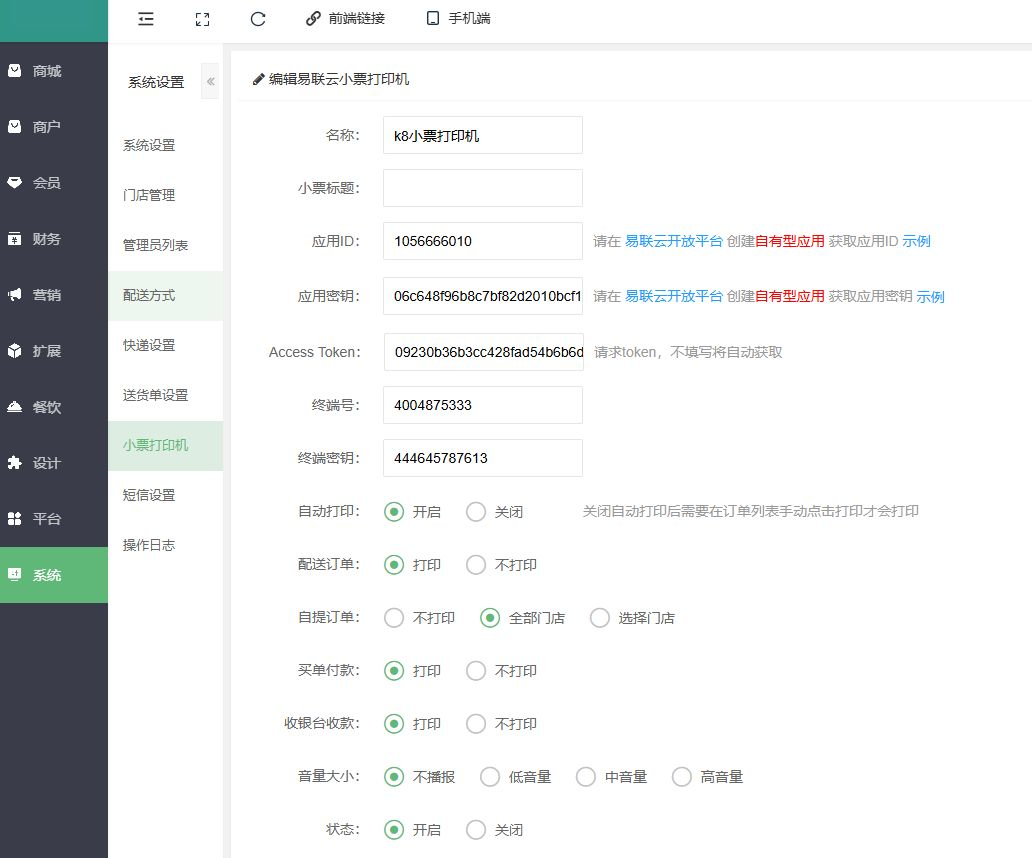Open 营销 section in left sidebar

coord(47,295)
